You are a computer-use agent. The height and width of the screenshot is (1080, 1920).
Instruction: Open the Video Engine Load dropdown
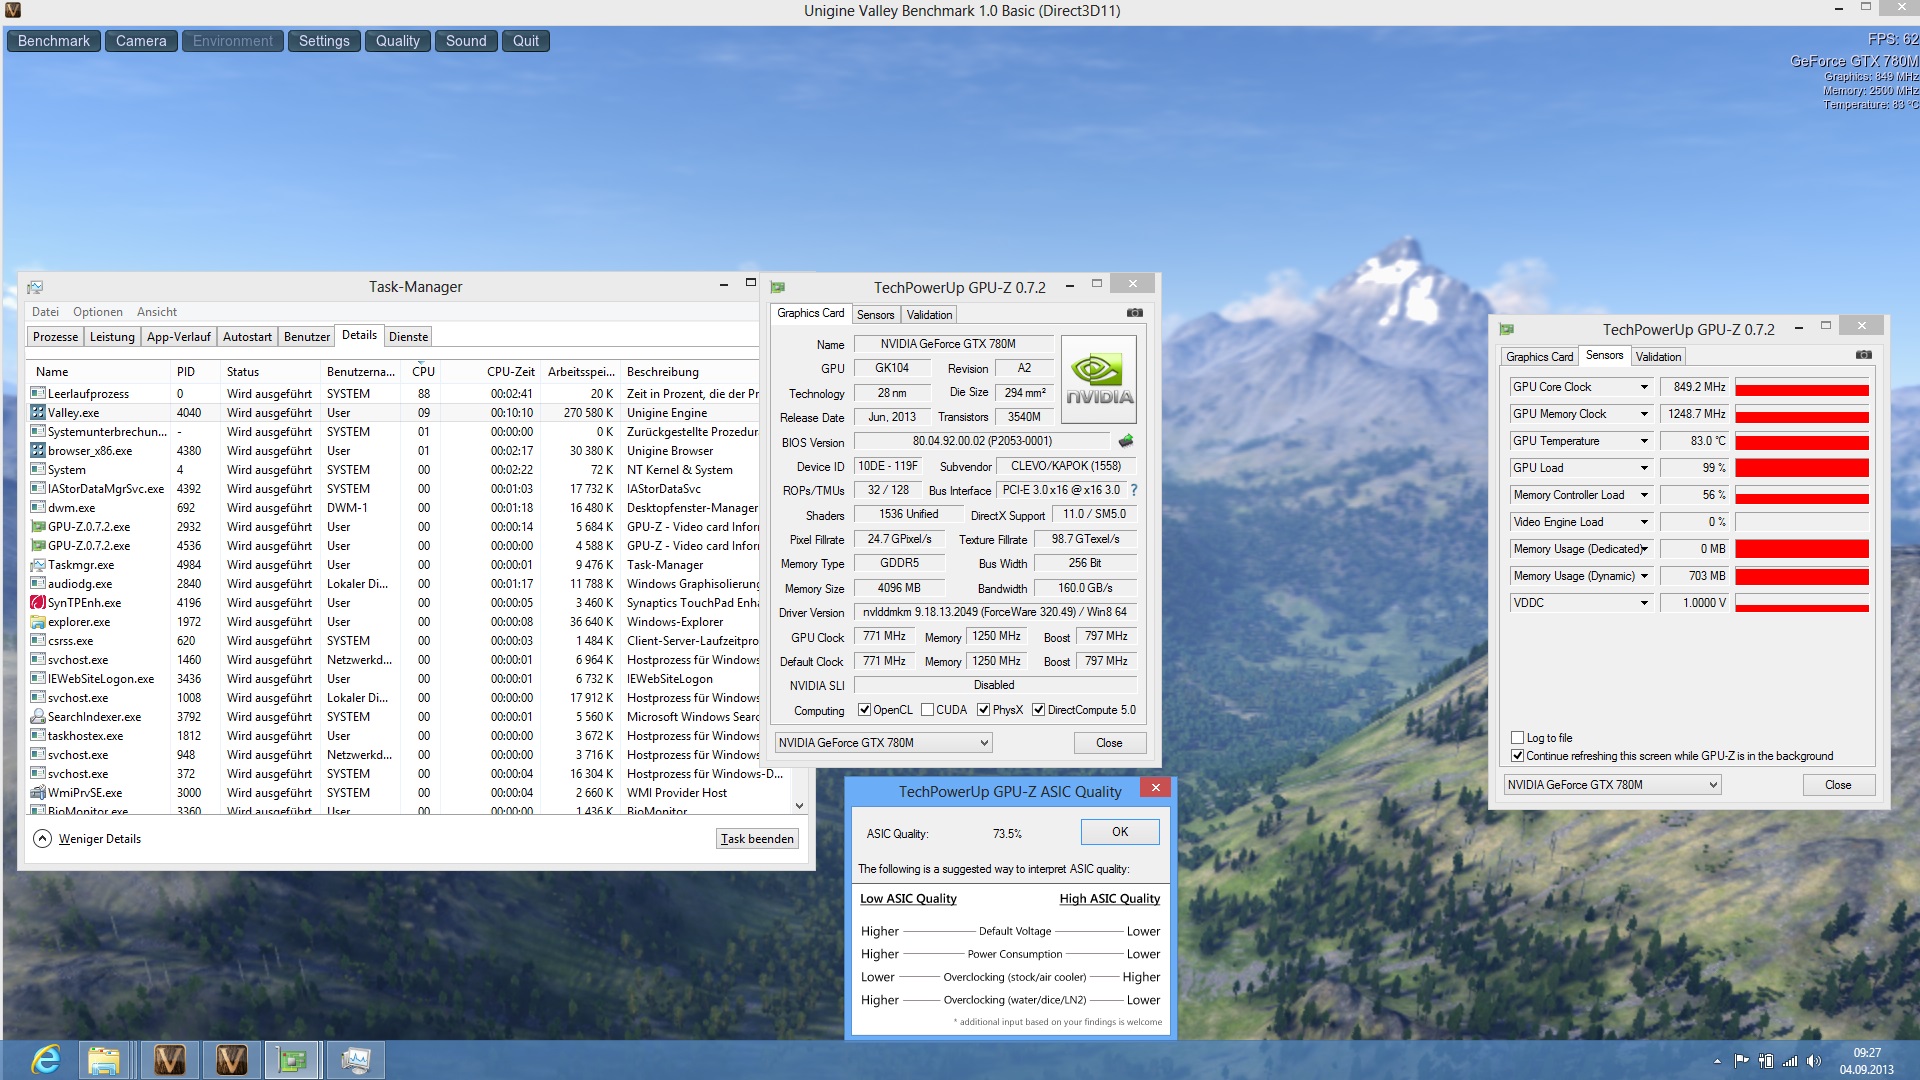click(x=1644, y=522)
